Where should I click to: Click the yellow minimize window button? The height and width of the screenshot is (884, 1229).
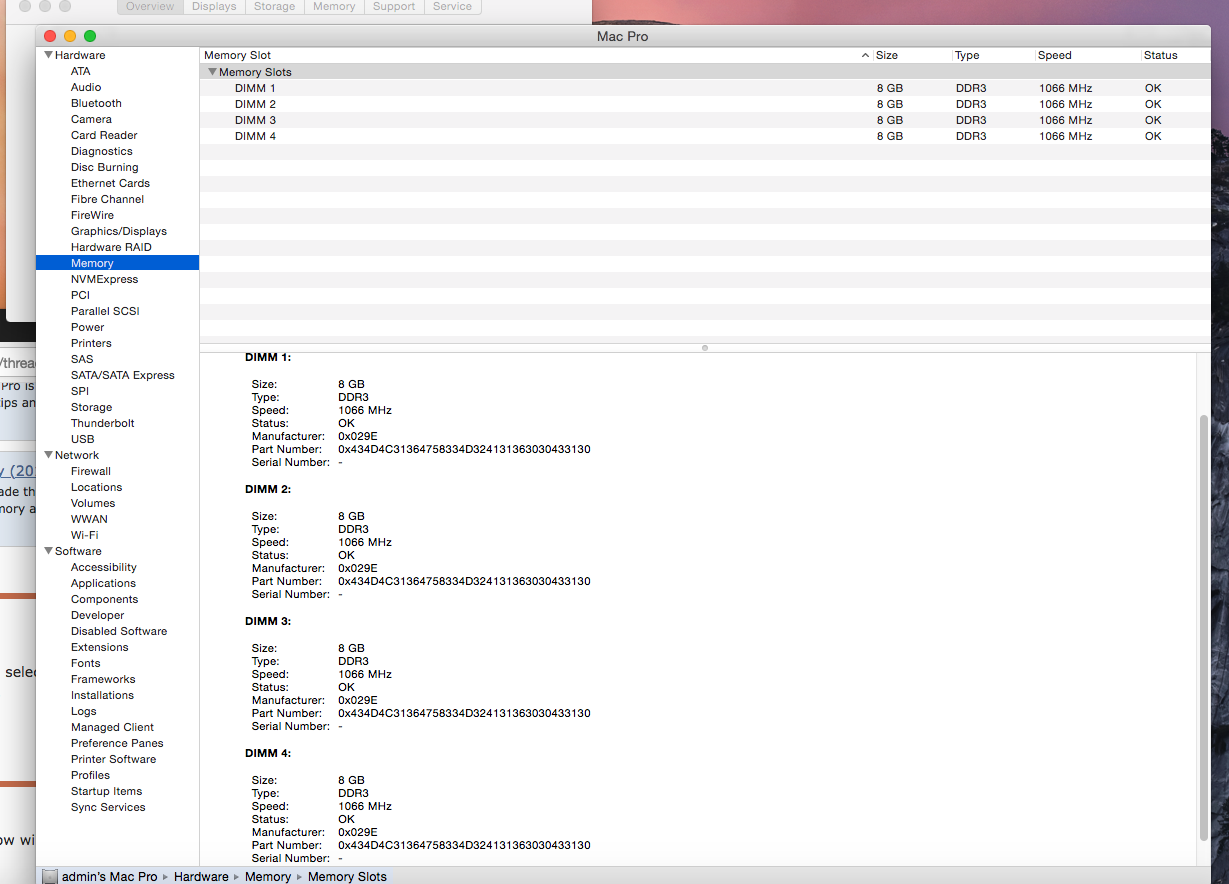(x=70, y=36)
